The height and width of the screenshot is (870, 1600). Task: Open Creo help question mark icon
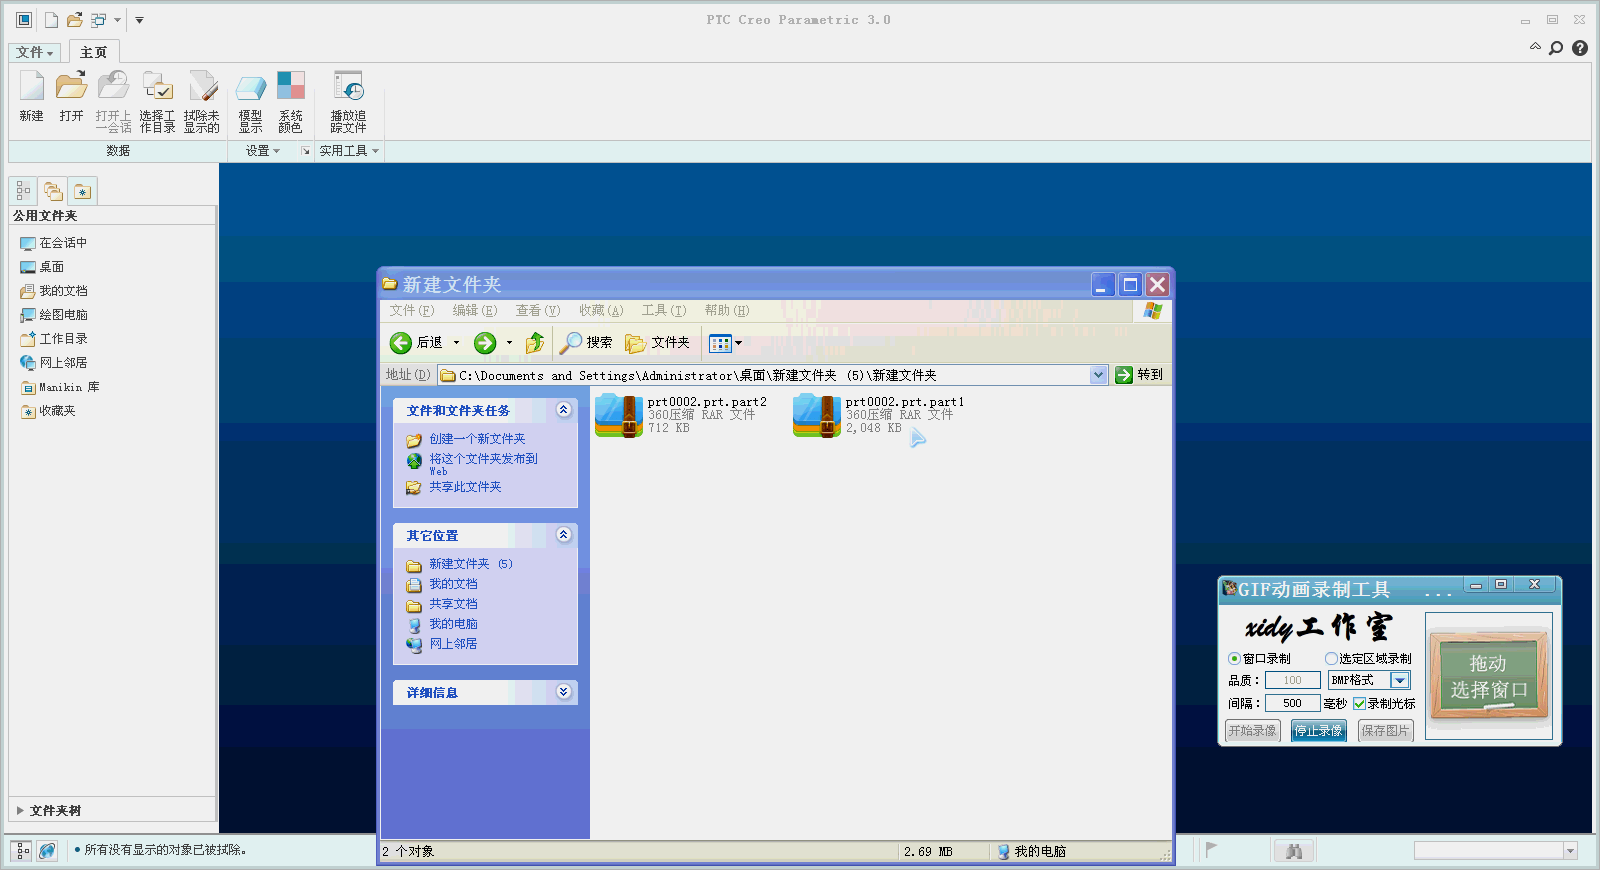(x=1580, y=48)
